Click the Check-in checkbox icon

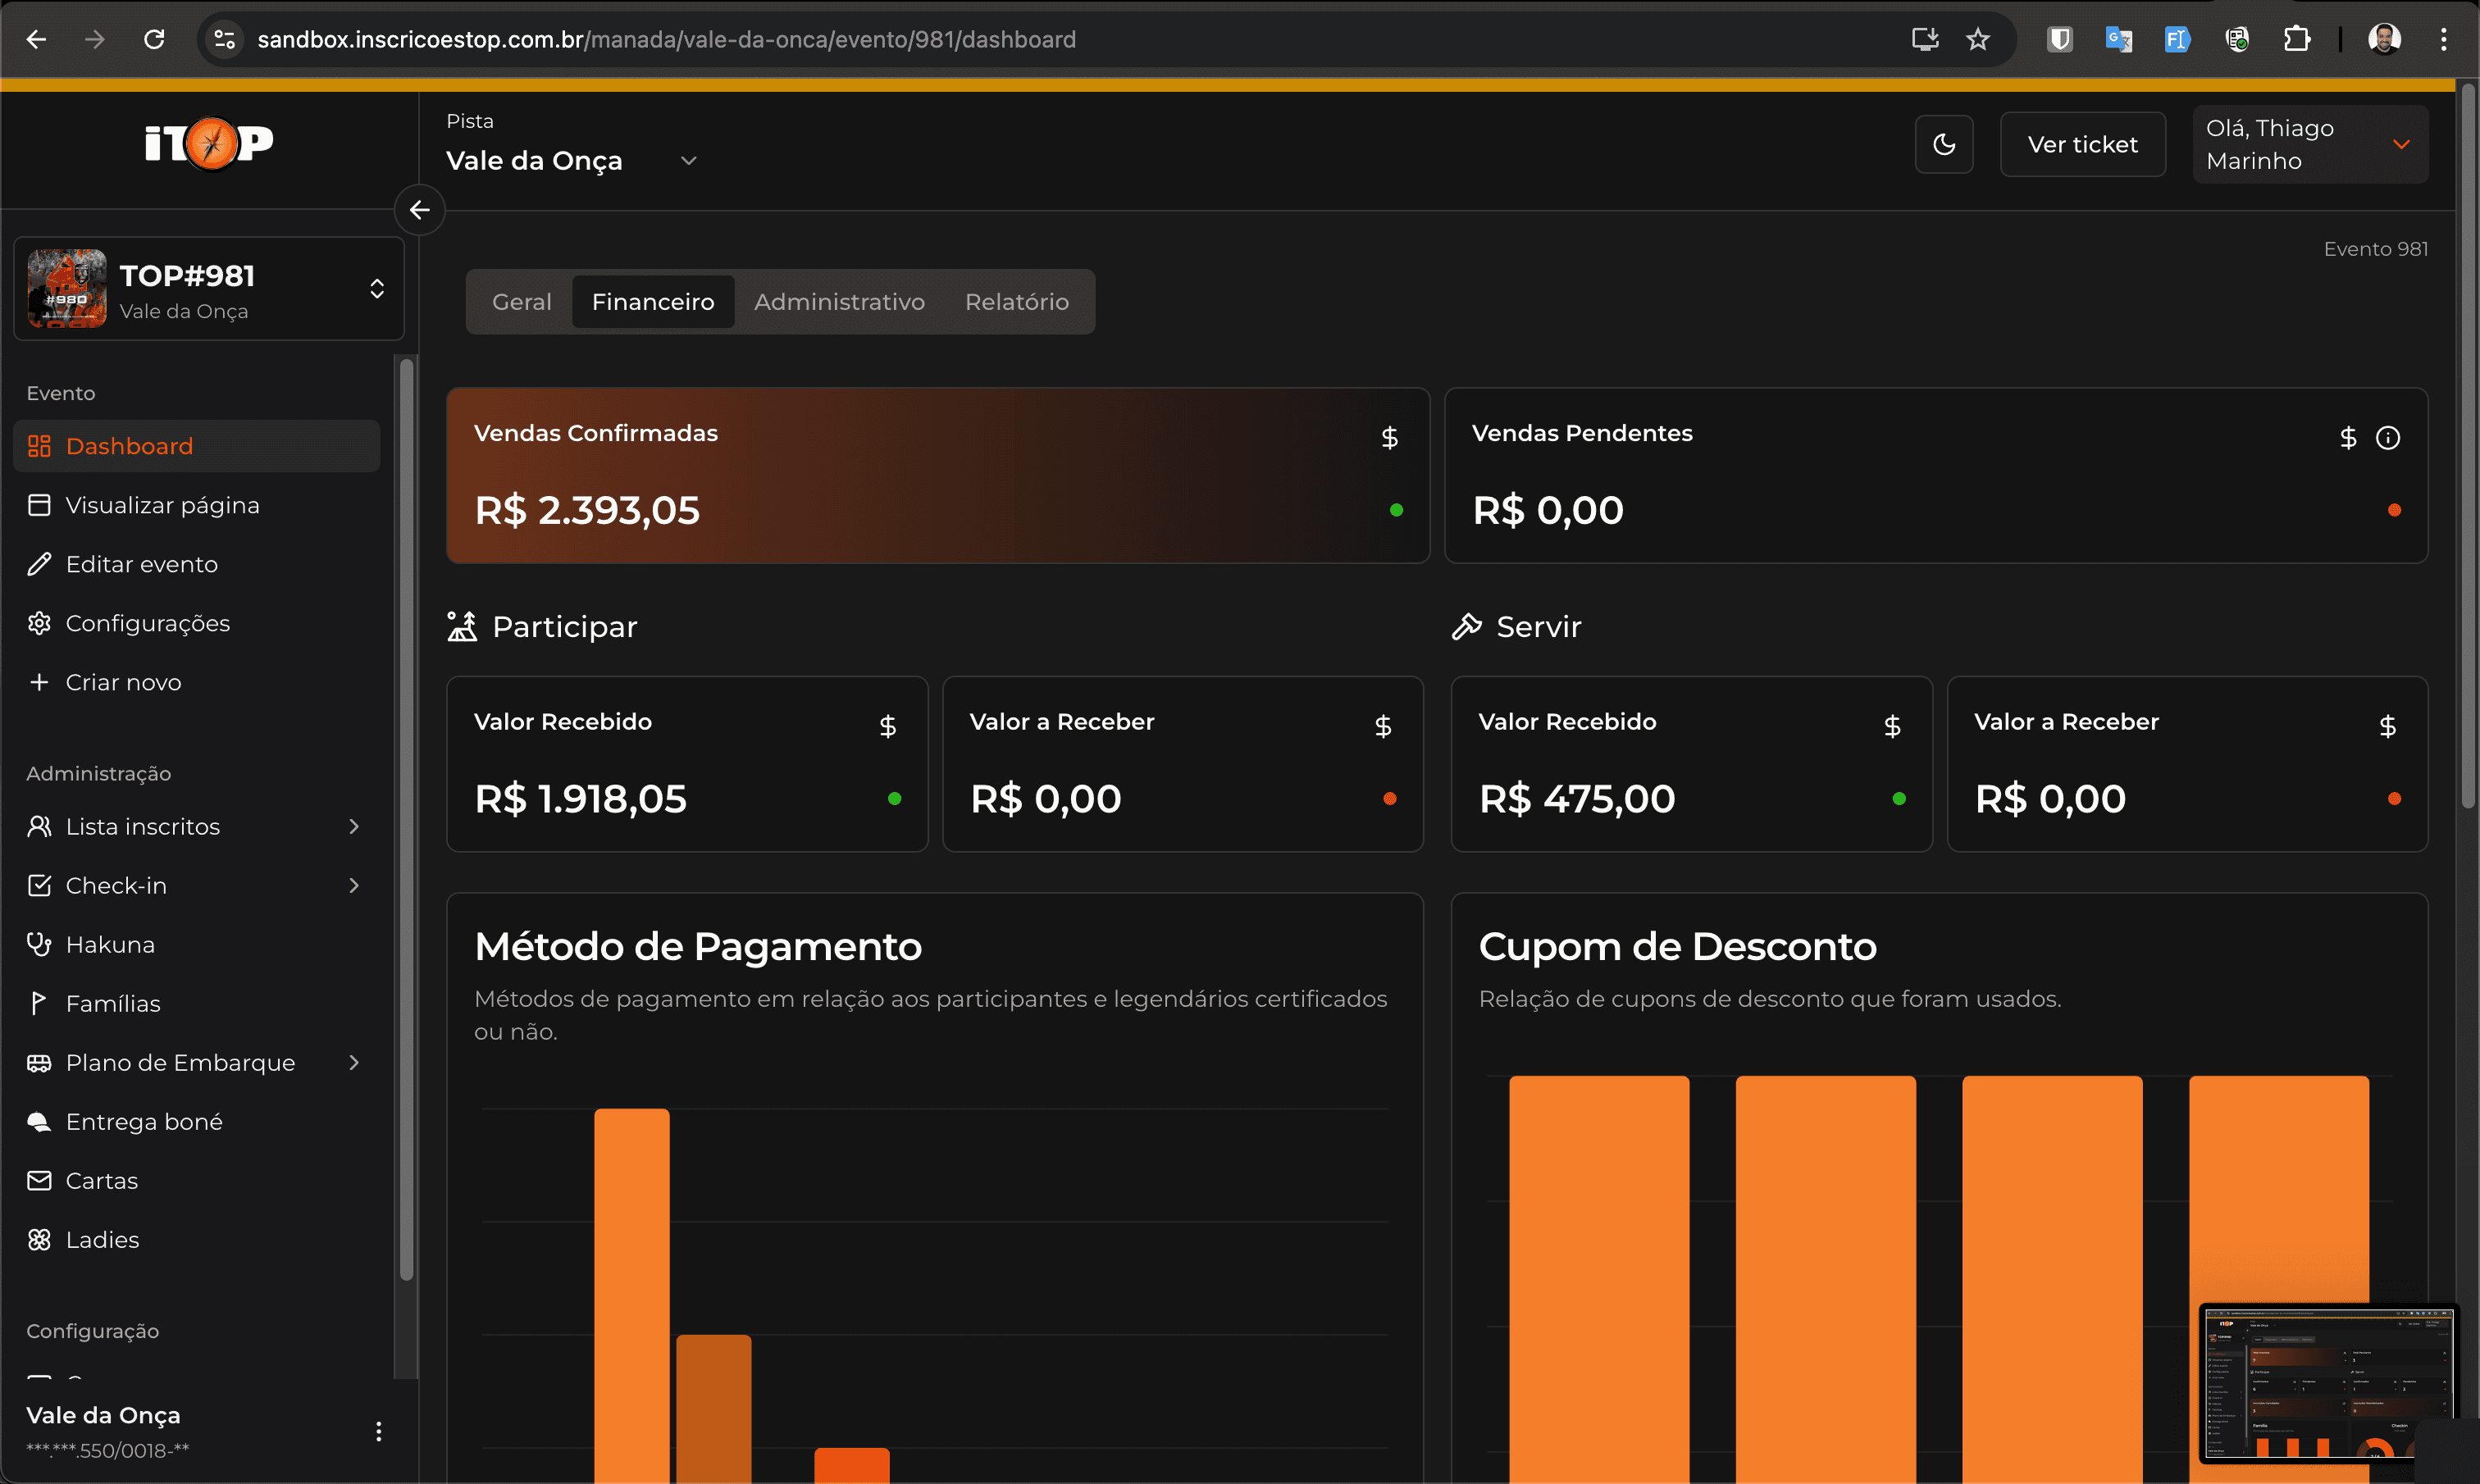pyautogui.click(x=39, y=885)
